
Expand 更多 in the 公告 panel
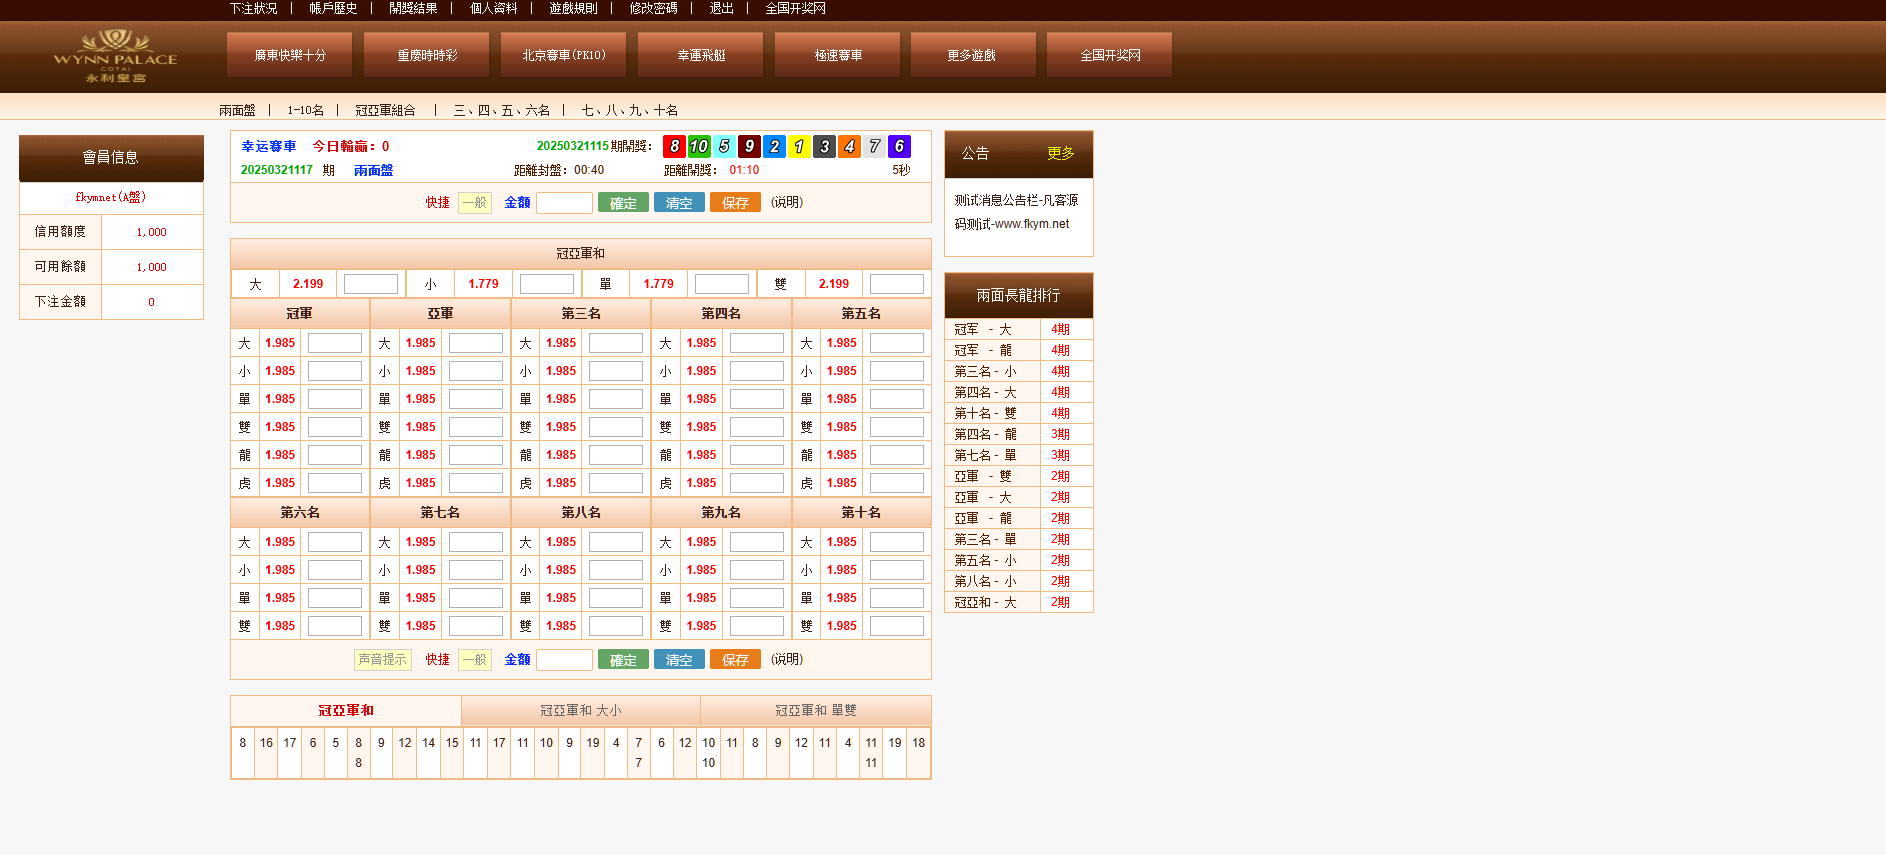pyautogui.click(x=1060, y=154)
